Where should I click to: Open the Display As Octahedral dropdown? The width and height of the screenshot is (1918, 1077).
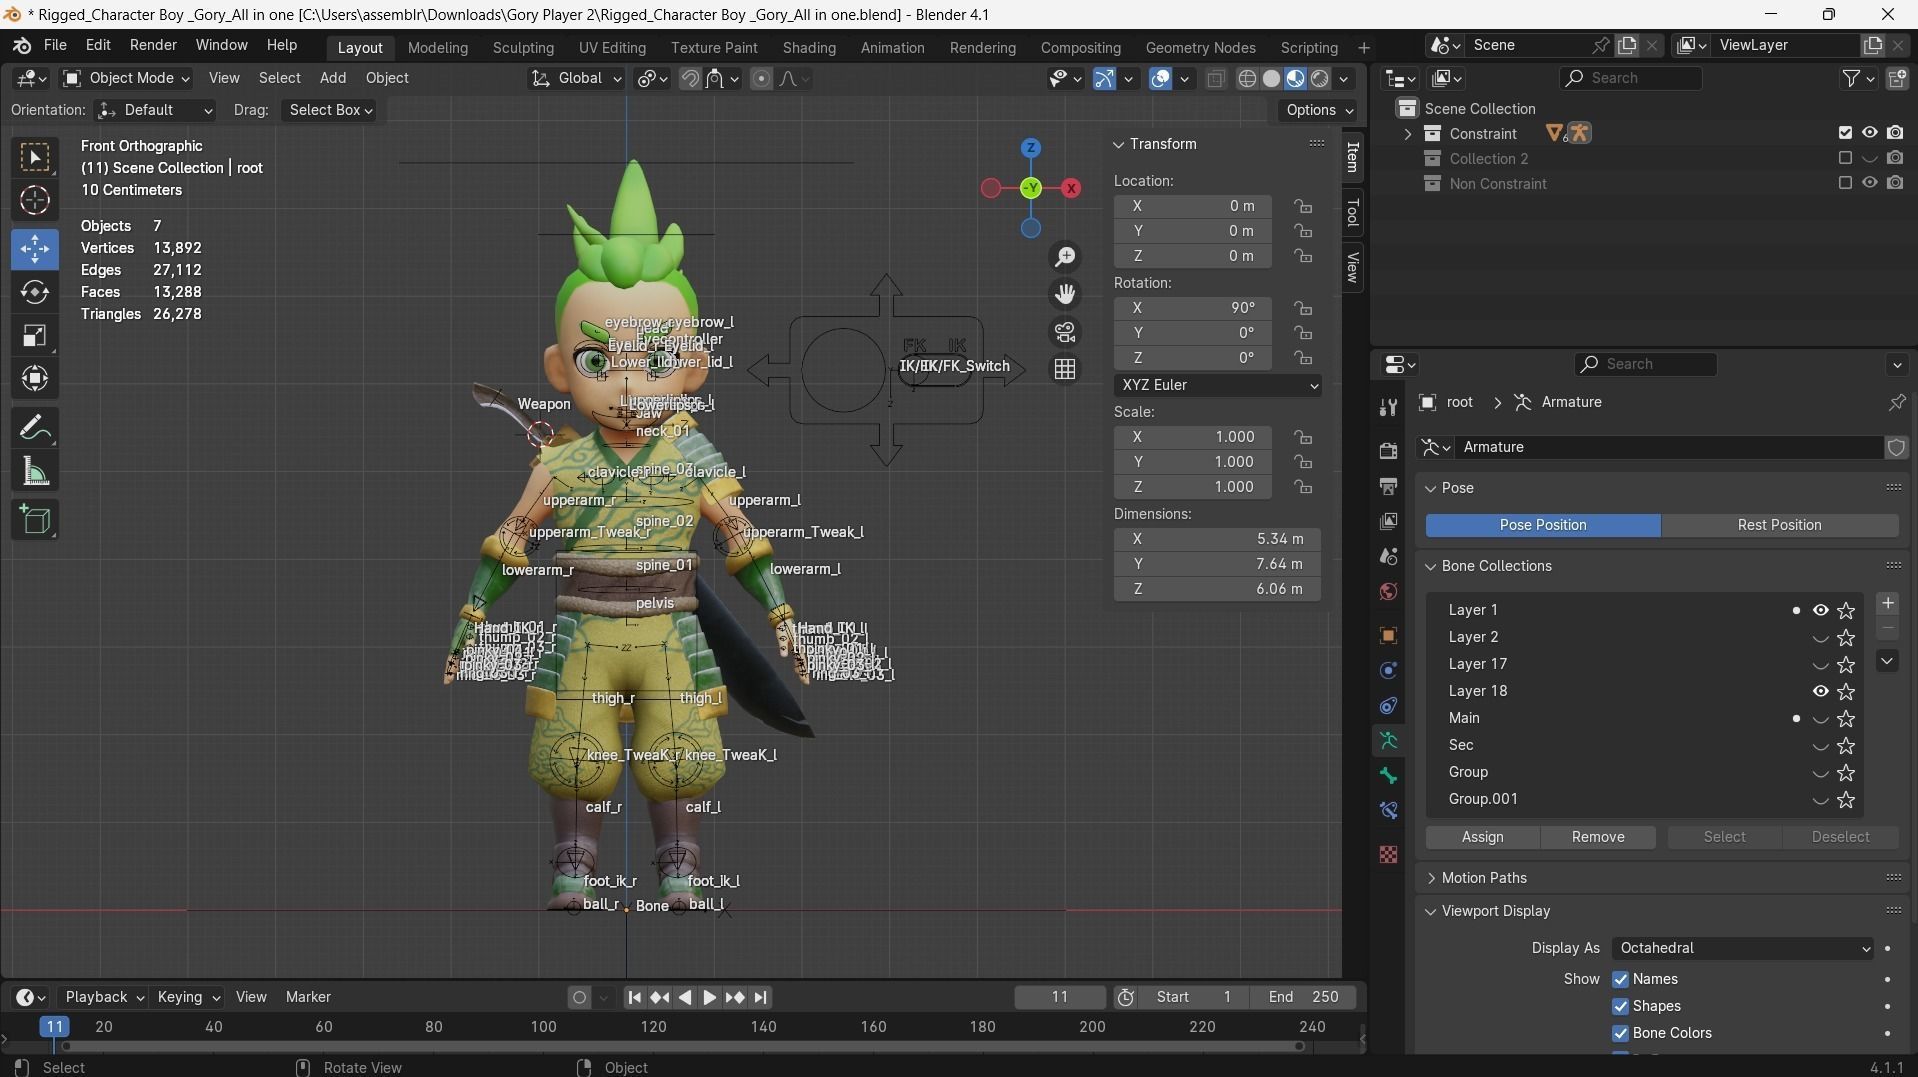click(1743, 948)
